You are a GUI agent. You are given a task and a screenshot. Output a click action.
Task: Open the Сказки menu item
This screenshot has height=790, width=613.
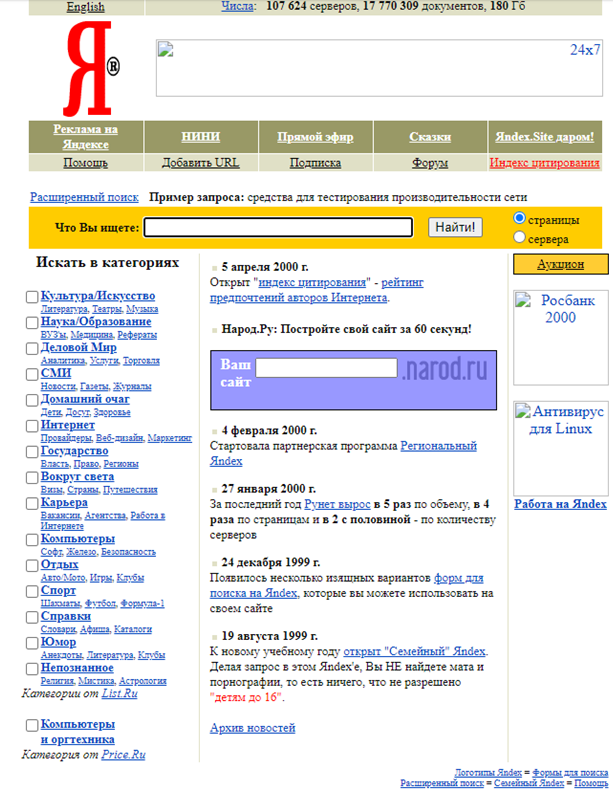click(x=430, y=137)
